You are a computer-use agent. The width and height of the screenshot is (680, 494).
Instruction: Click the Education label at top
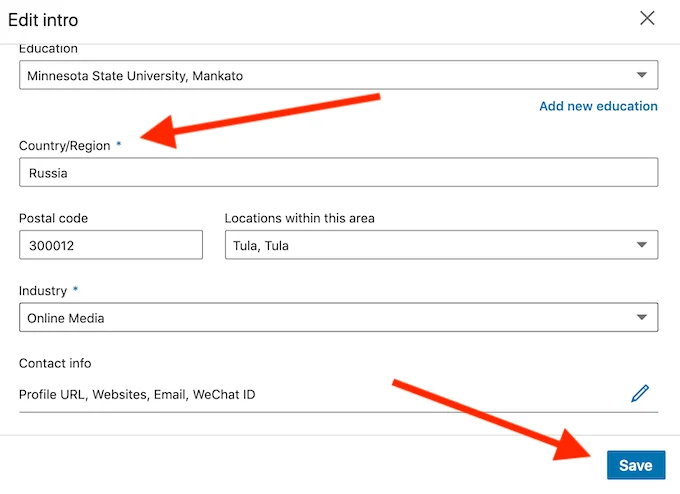pos(48,49)
